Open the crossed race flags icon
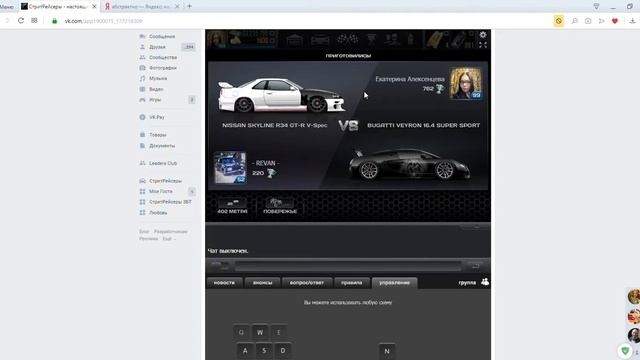The height and width of the screenshot is (360, 640). coord(347,40)
